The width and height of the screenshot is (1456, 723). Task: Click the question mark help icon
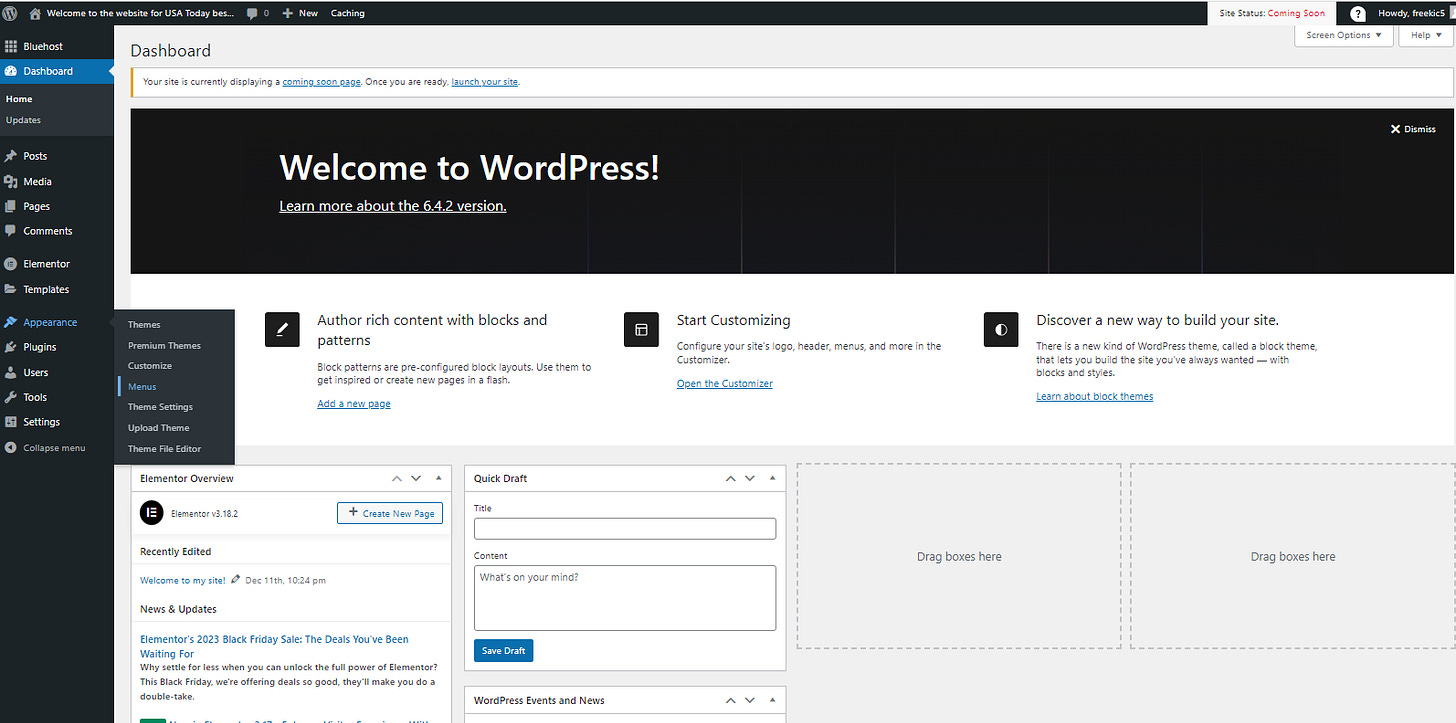[1358, 14]
